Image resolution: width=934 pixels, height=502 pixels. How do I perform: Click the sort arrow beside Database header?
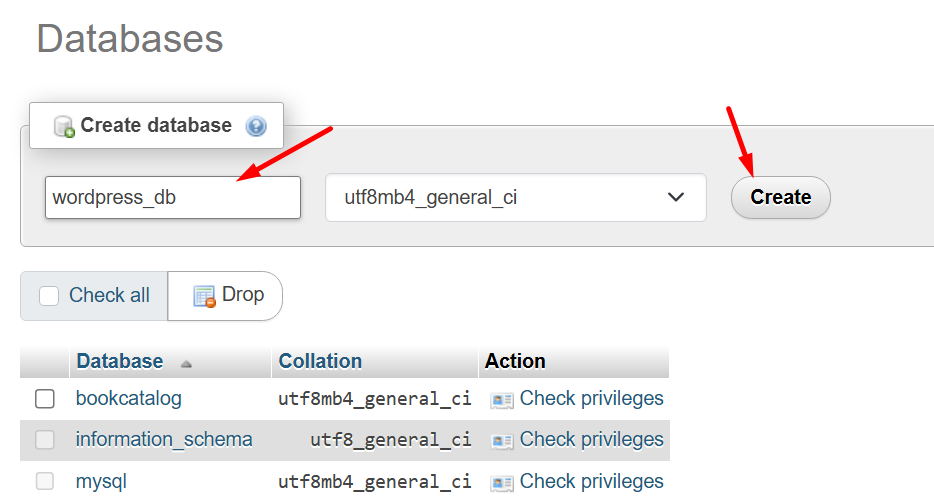[186, 363]
